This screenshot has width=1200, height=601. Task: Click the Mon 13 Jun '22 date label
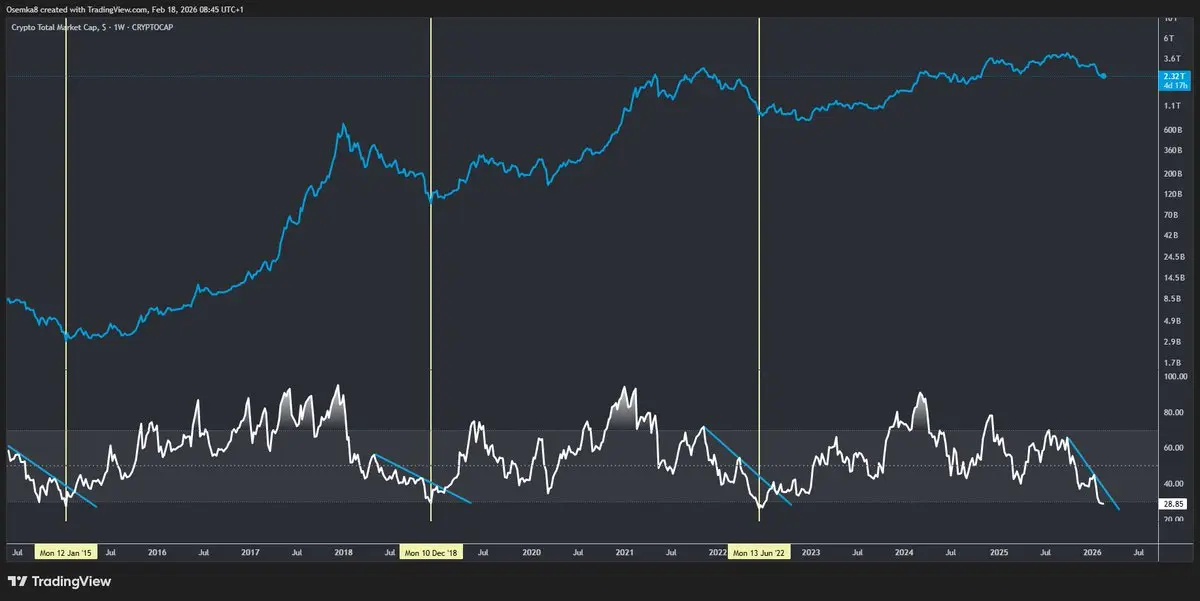[x=760, y=552]
